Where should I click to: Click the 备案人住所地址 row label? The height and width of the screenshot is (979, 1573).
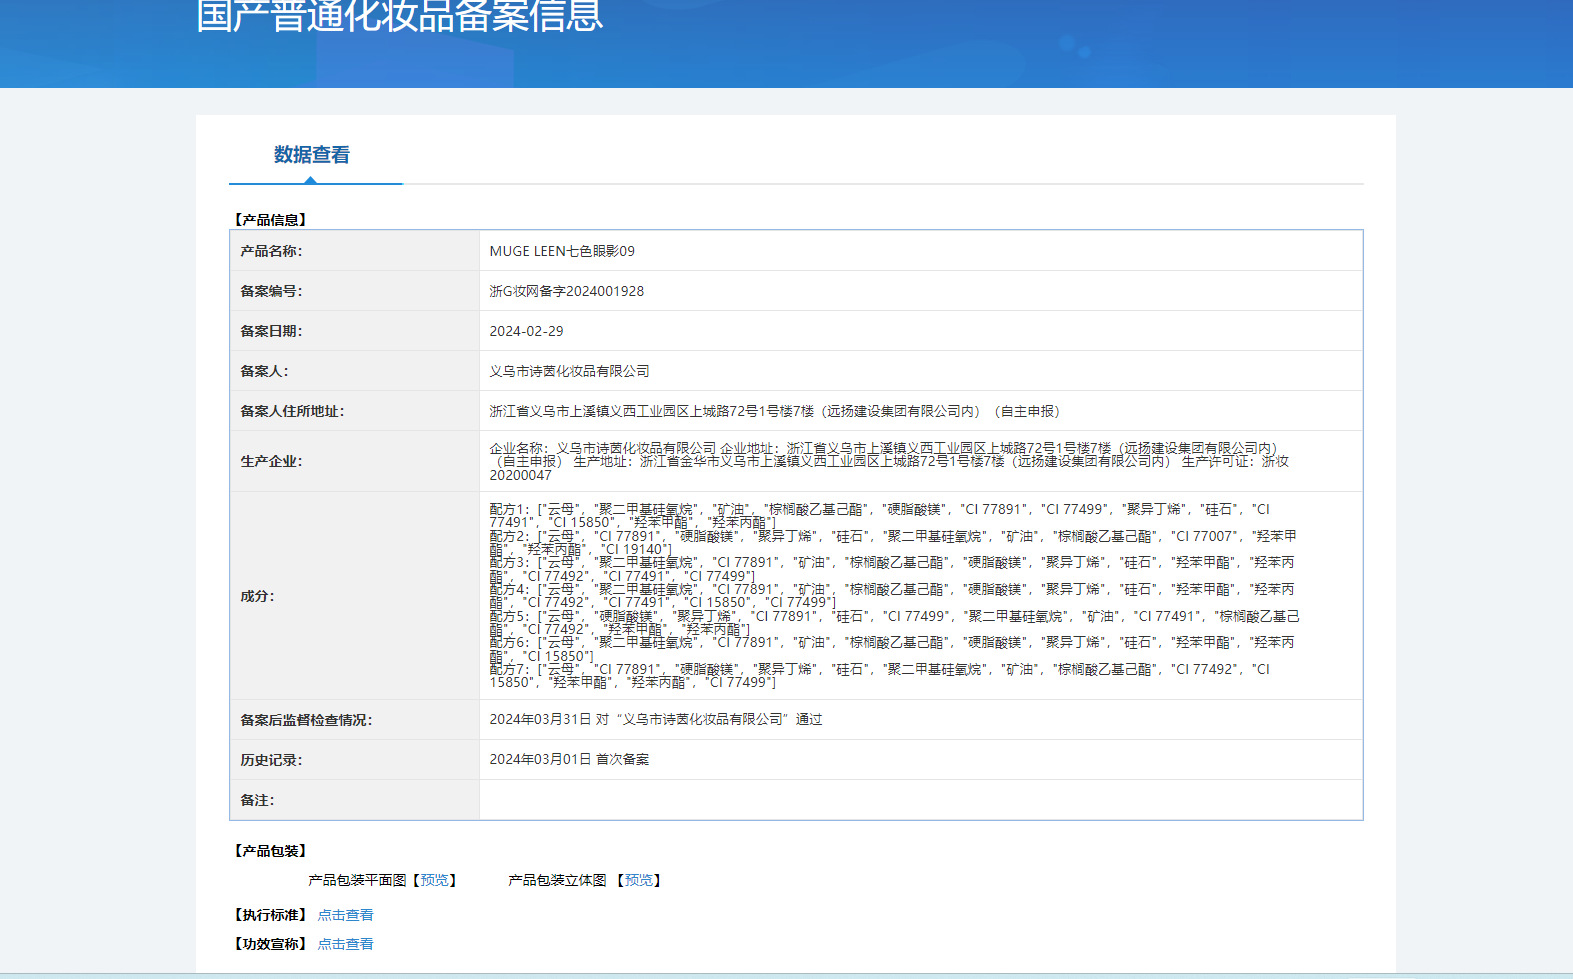pos(292,411)
